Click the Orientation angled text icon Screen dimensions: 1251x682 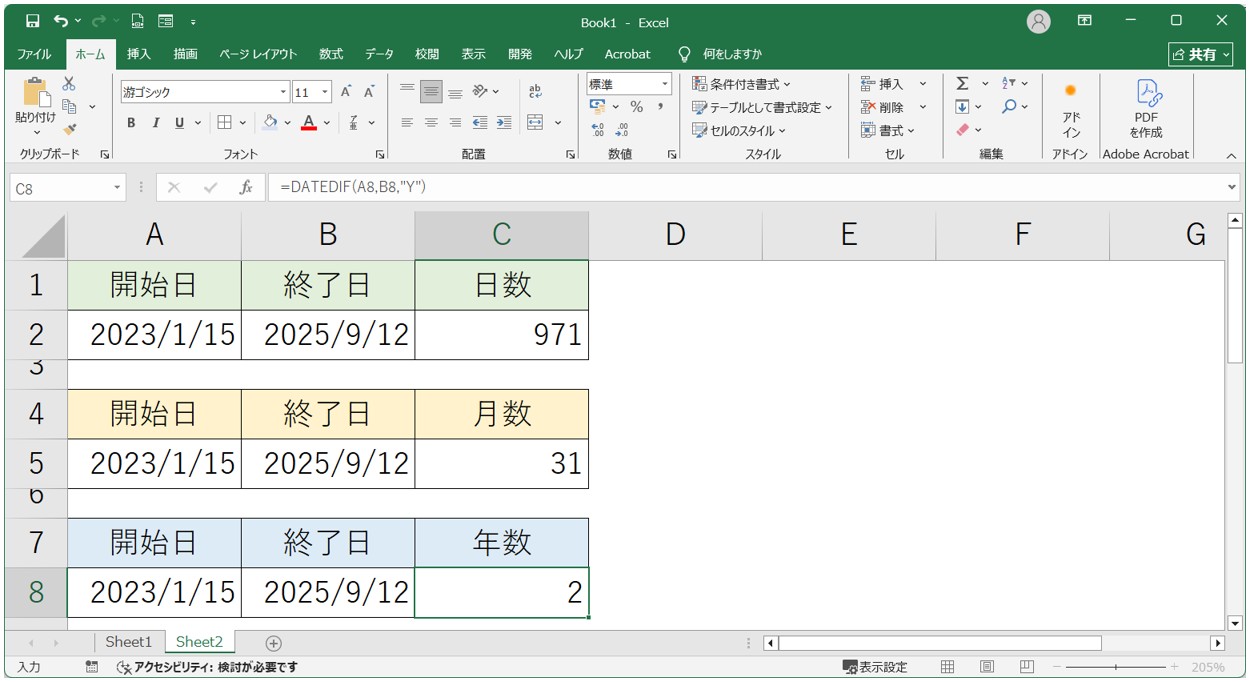click(481, 92)
